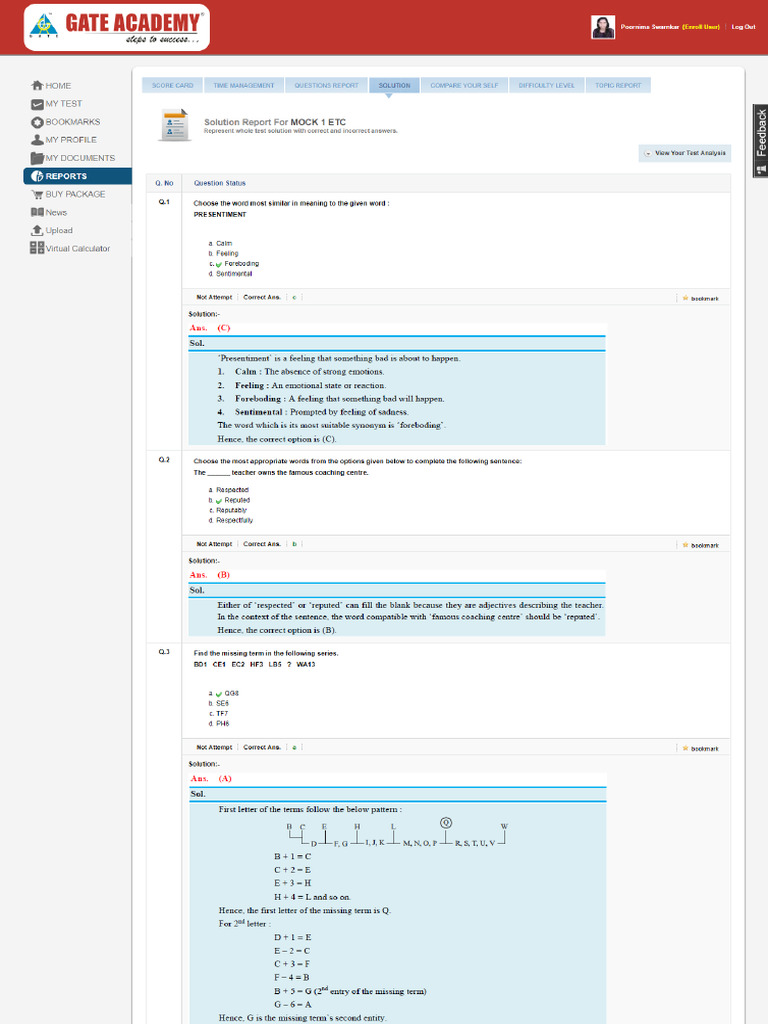This screenshot has width=768, height=1024.
Task: Click option c. TF7 in Q.3
Action: [x=218, y=714]
